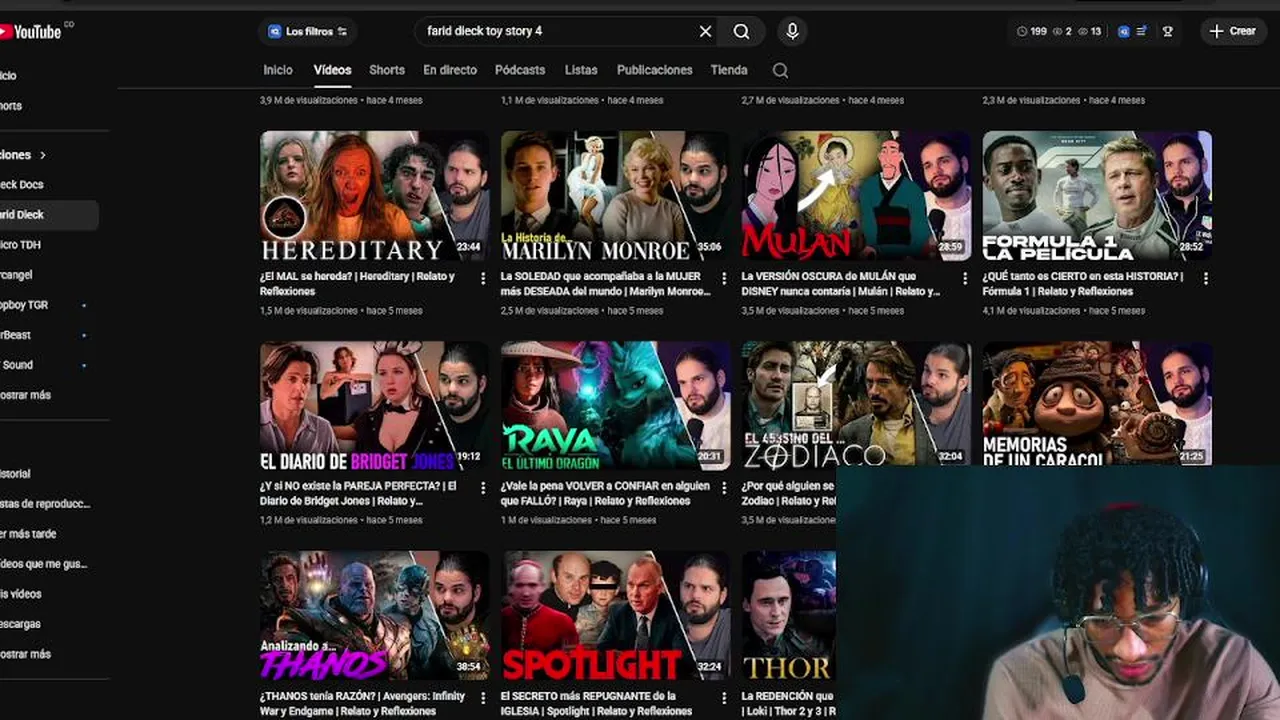The image size is (1280, 720).
Task: Click the Crear button
Action: coord(1233,31)
